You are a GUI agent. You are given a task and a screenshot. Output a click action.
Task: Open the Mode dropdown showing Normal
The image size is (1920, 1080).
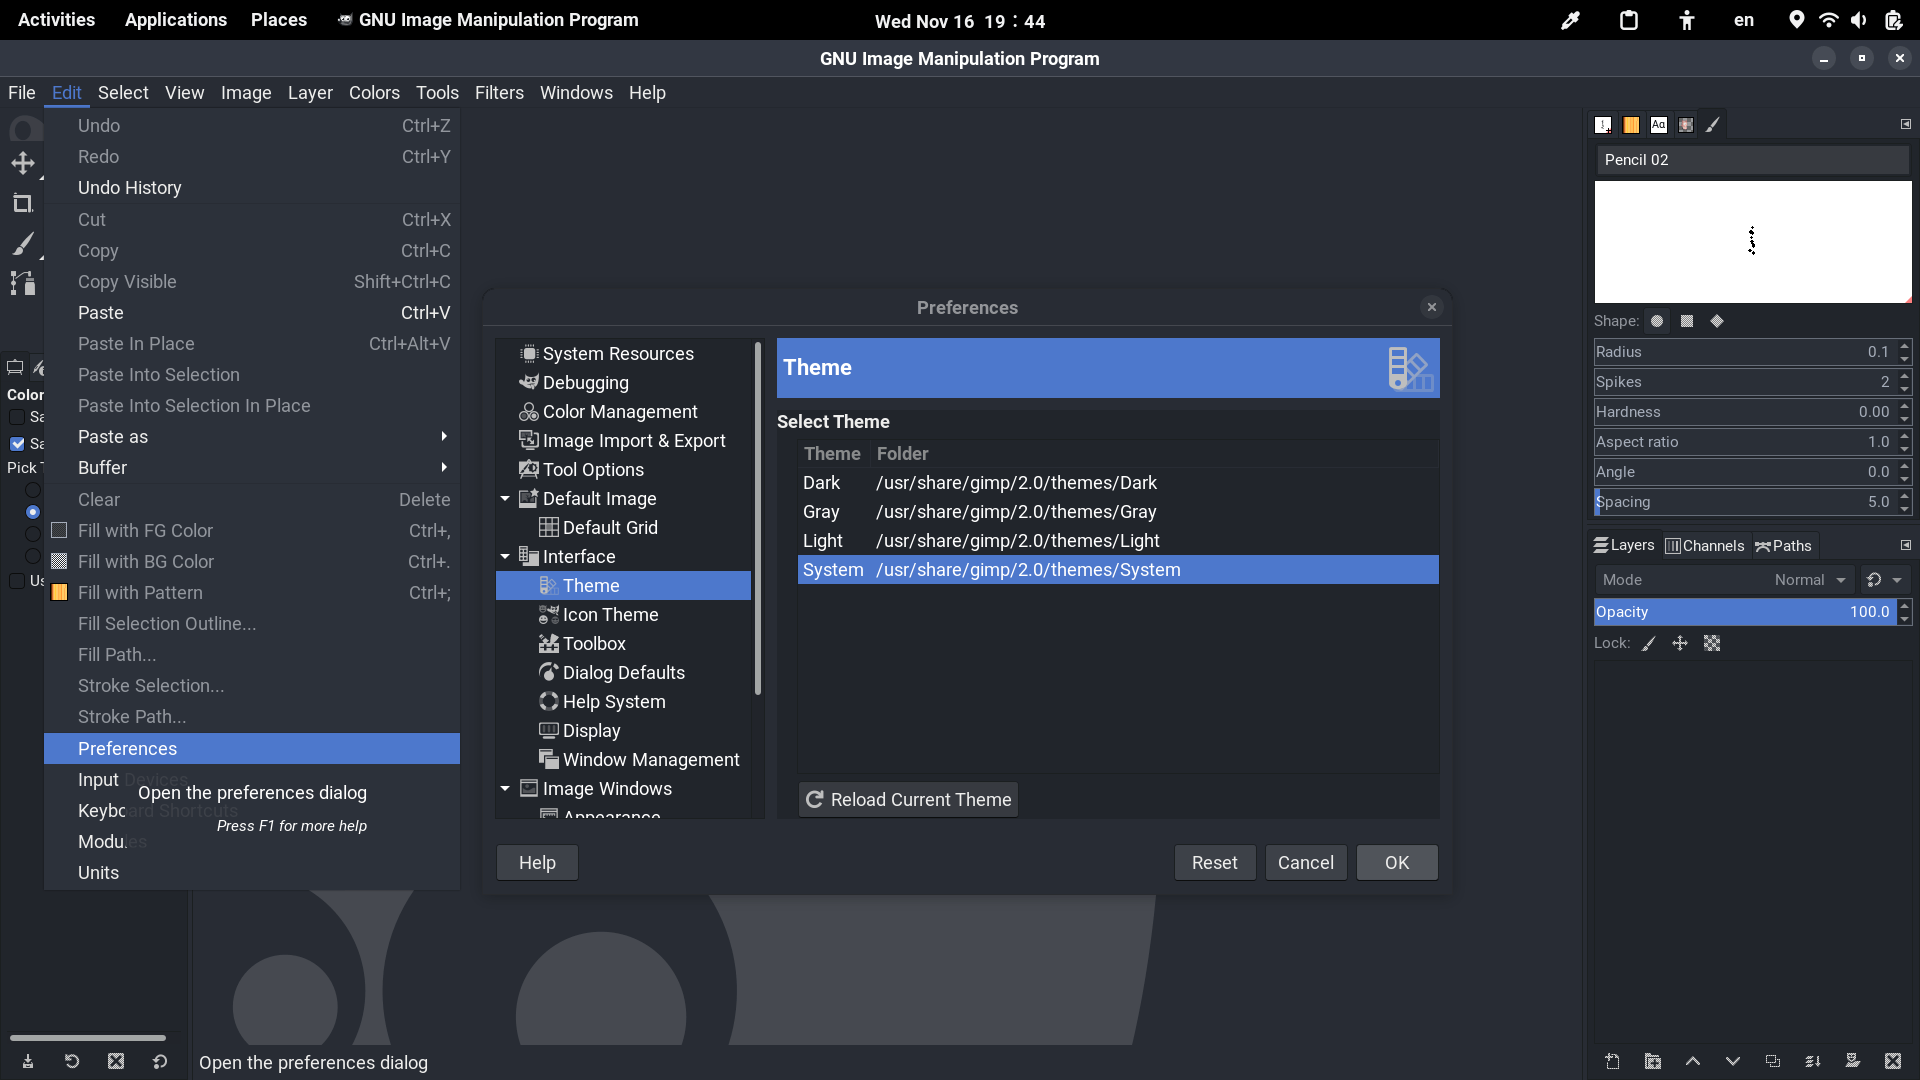pos(1810,579)
